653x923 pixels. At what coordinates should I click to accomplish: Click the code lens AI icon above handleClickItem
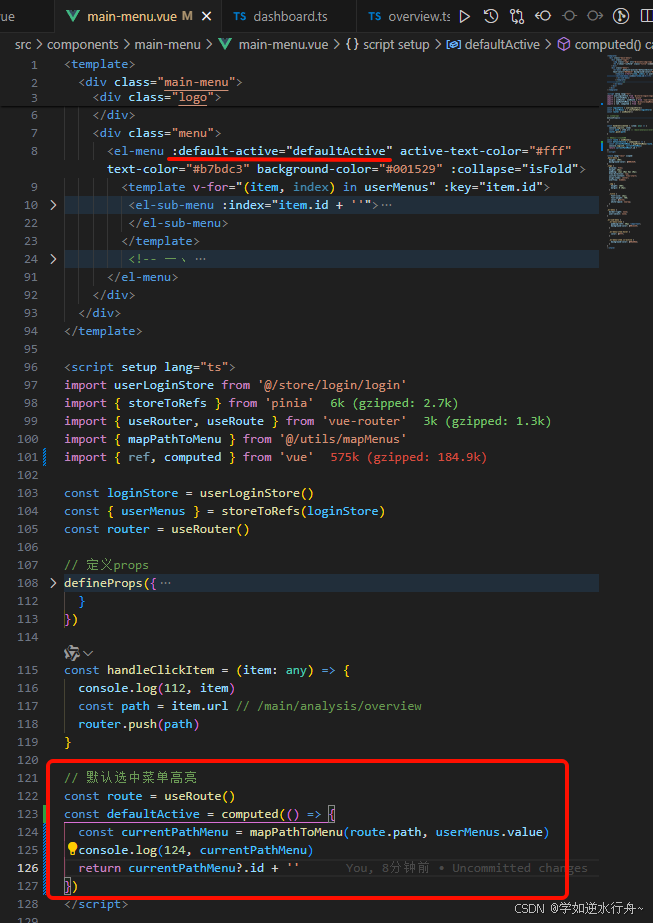(72, 652)
